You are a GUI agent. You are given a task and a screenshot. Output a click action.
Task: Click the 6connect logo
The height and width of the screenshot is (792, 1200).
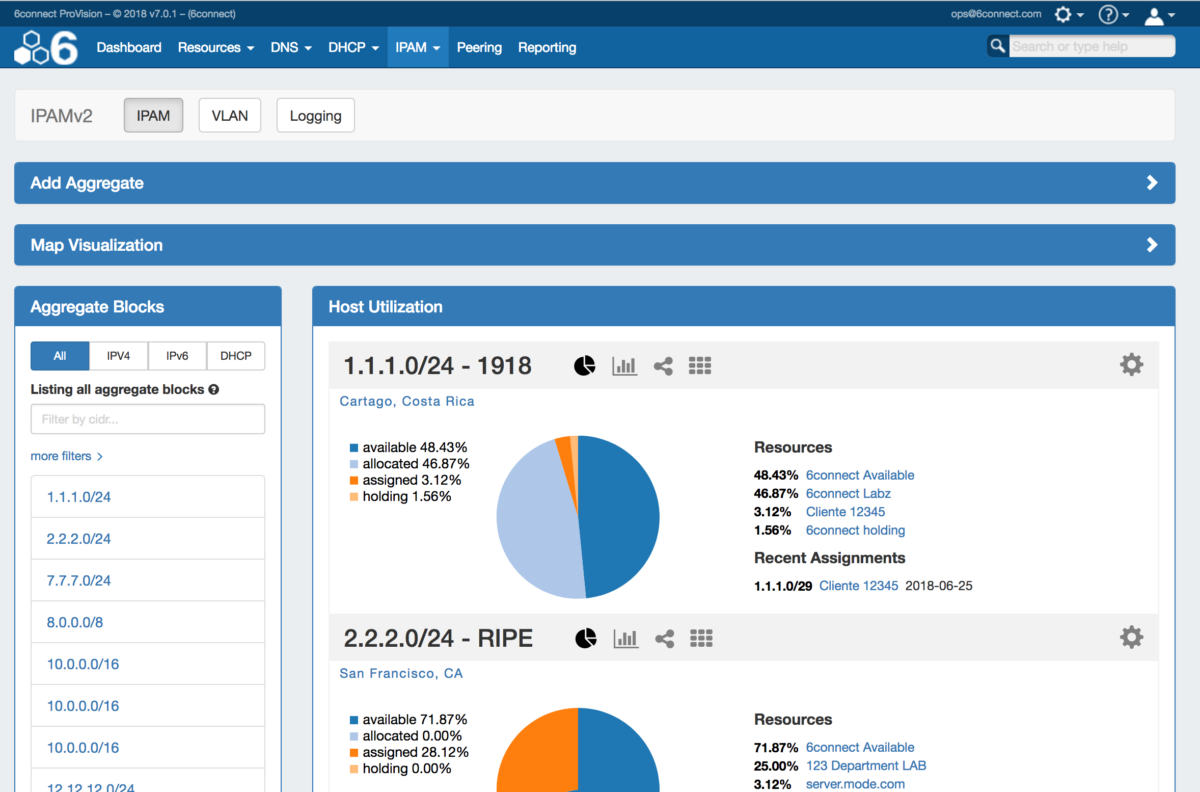pyautogui.click(x=44, y=46)
